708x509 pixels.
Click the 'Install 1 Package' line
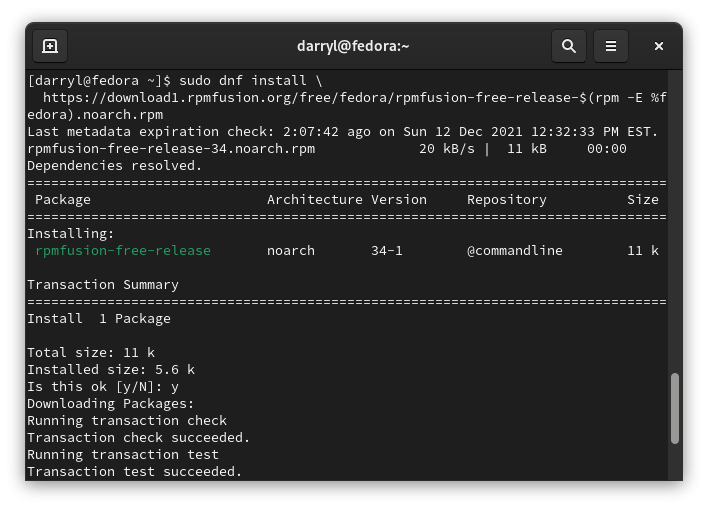[99, 319]
